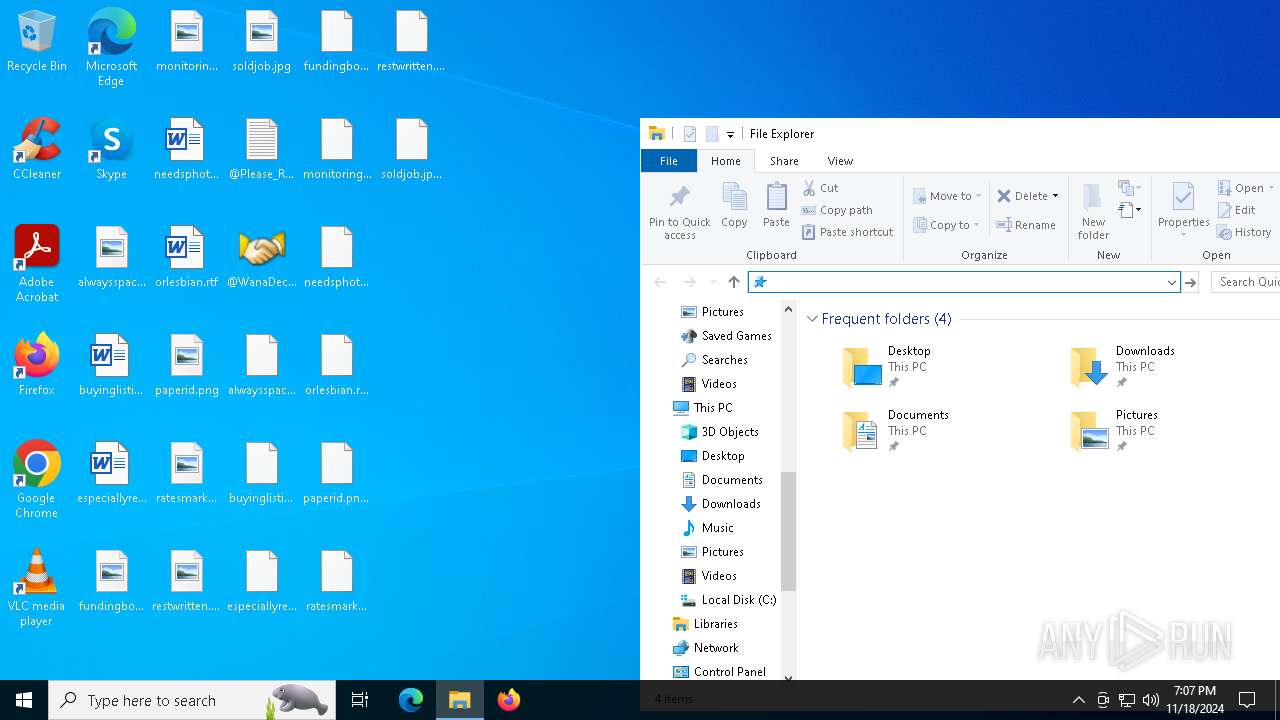
Task: Open notification center icon
Action: [1247, 700]
